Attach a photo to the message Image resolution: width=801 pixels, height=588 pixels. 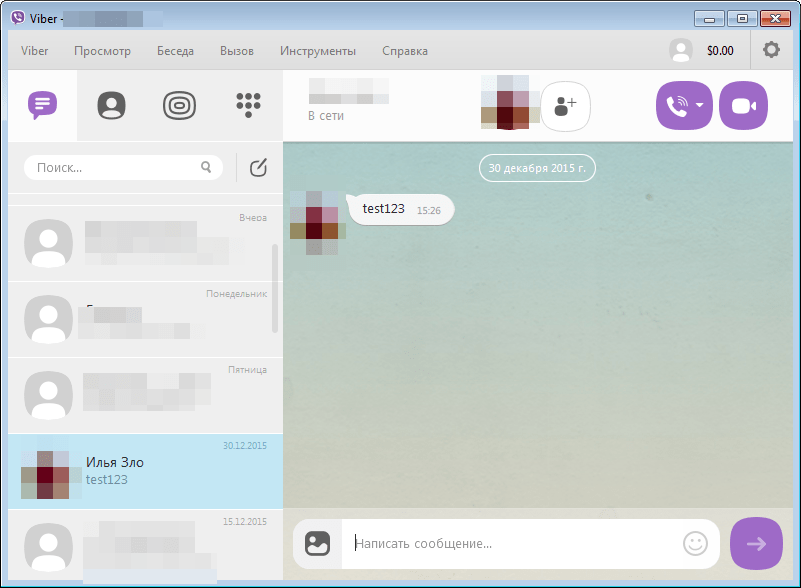[318, 543]
